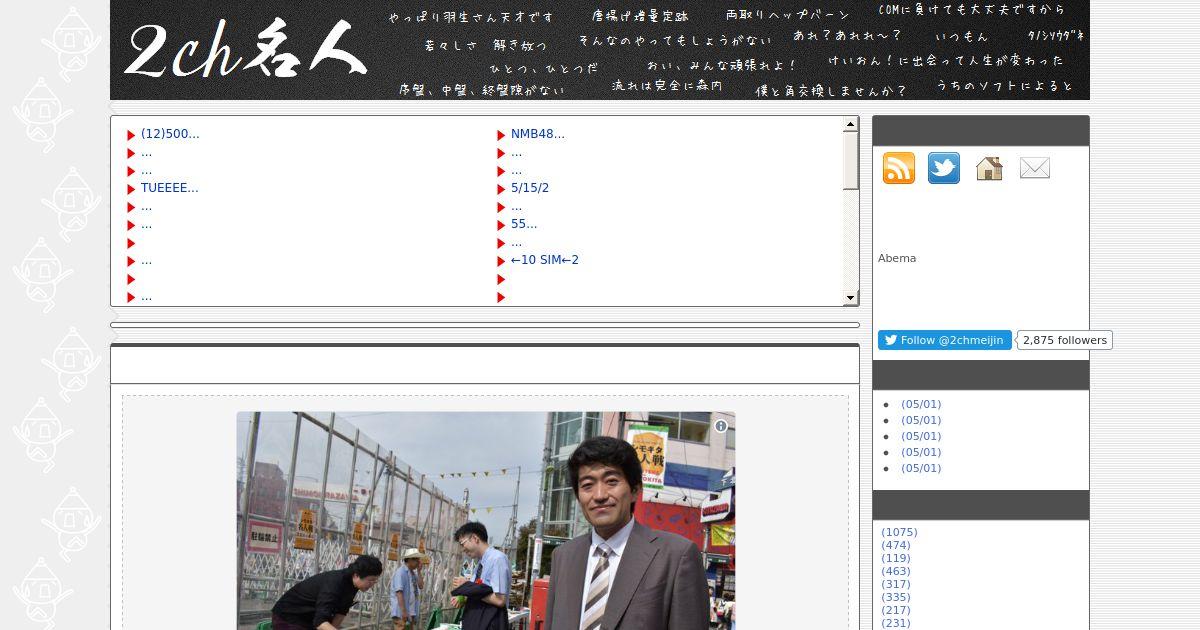The image size is (1200, 630).
Task: Click the house home icon
Action: [989, 168]
